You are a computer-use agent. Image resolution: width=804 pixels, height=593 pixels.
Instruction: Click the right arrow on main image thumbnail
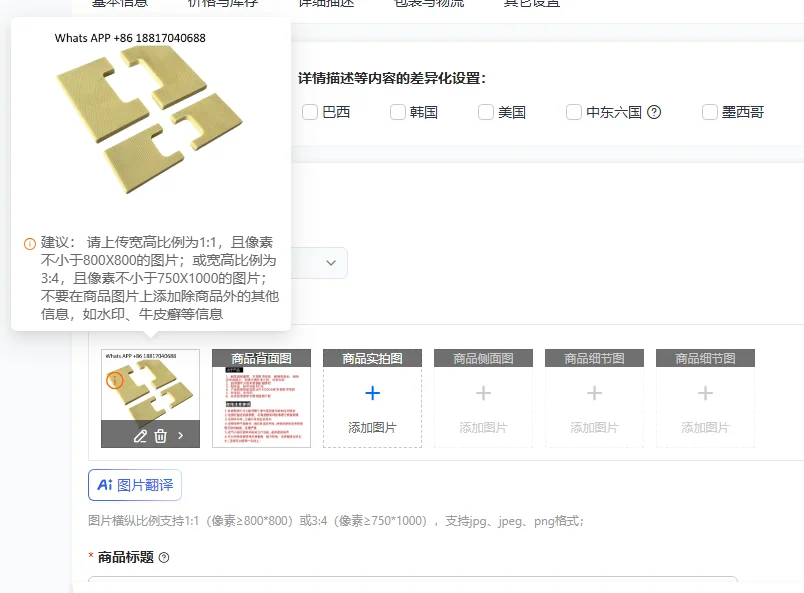180,436
